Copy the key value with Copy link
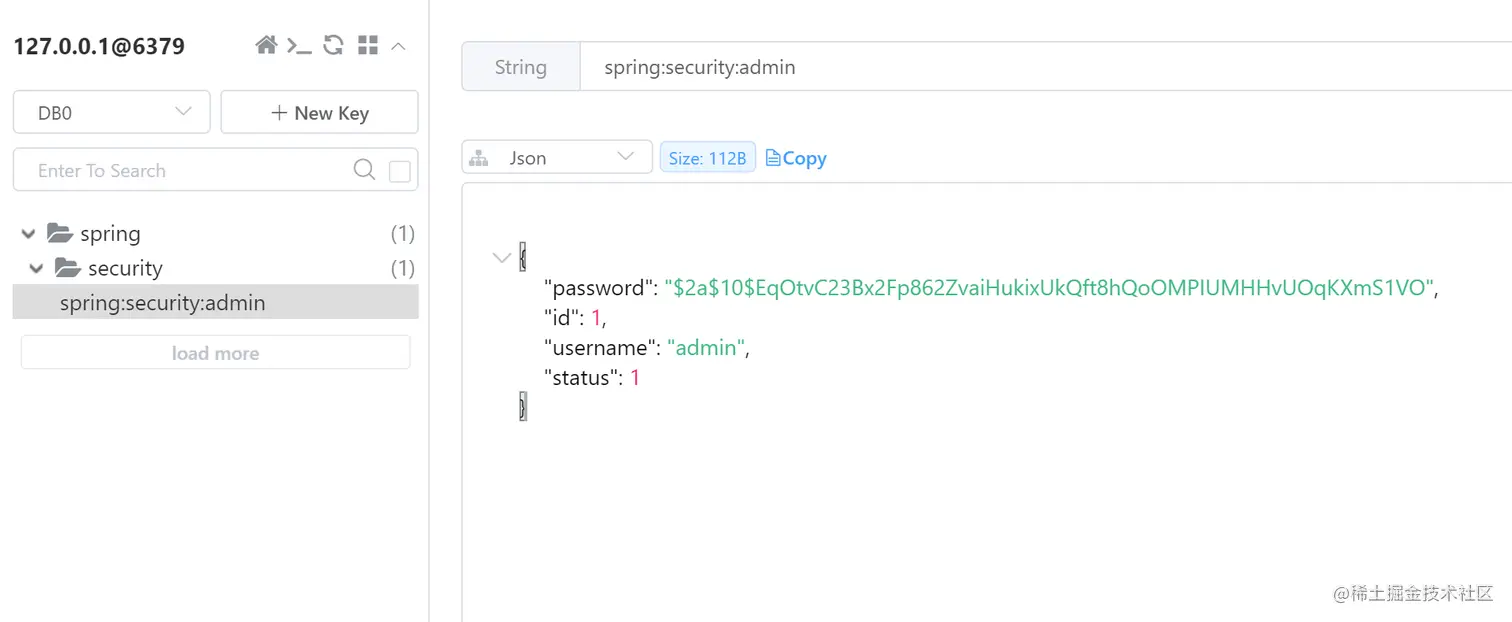Screen dimensions: 1512x622 [796, 158]
